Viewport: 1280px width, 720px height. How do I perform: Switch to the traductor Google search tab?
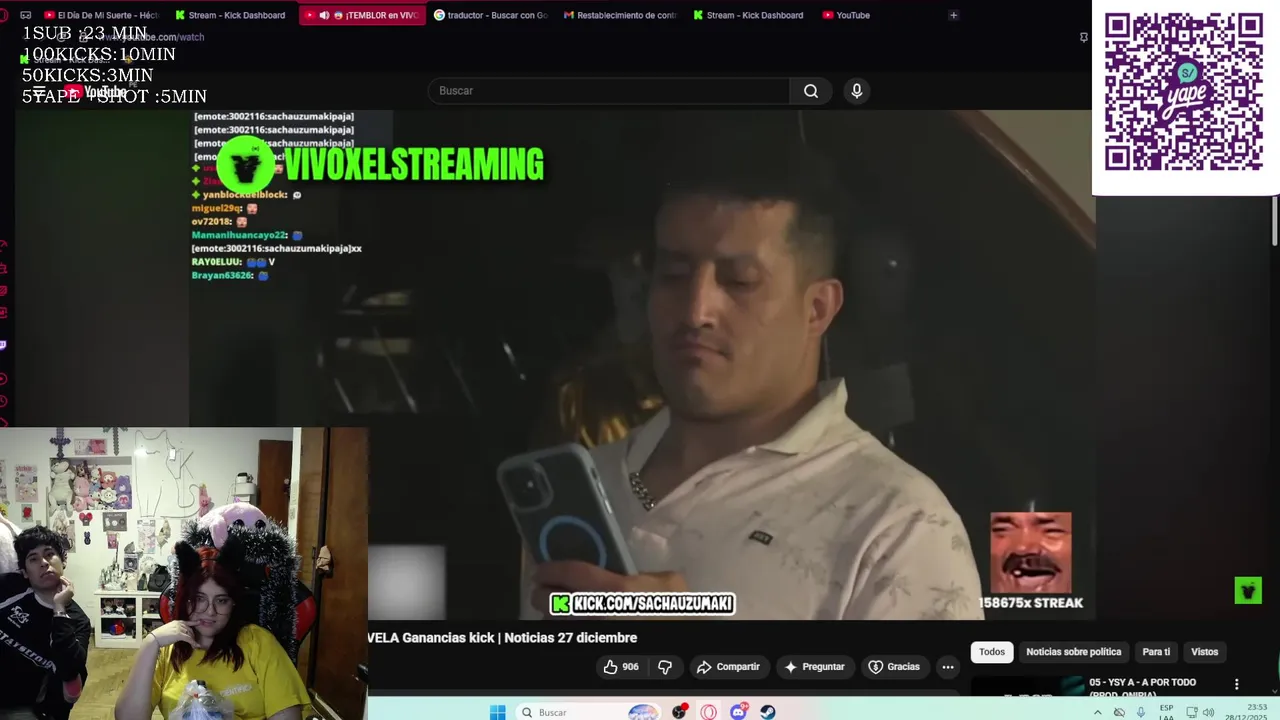[489, 15]
